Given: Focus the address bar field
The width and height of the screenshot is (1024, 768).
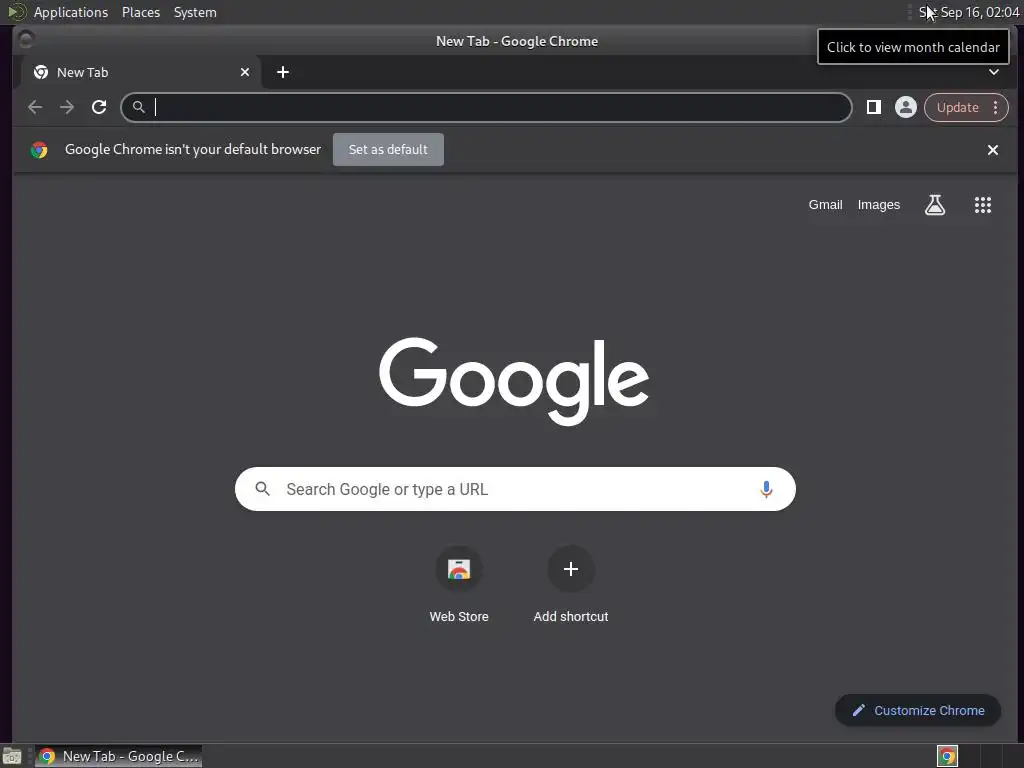Looking at the screenshot, I should coord(487,107).
